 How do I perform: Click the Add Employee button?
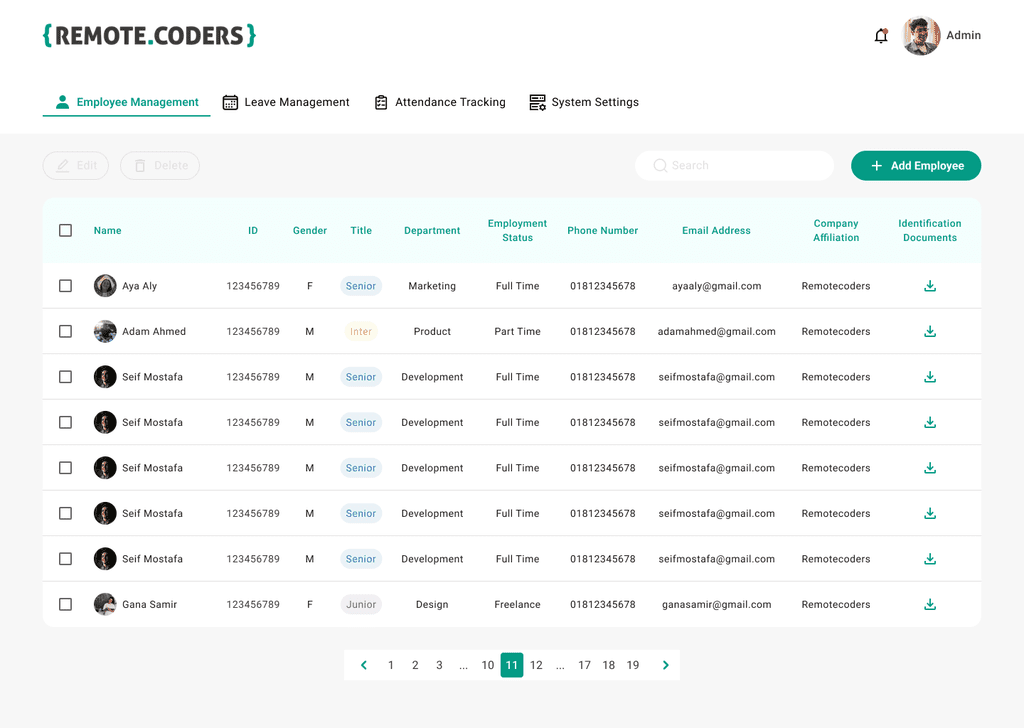[916, 166]
